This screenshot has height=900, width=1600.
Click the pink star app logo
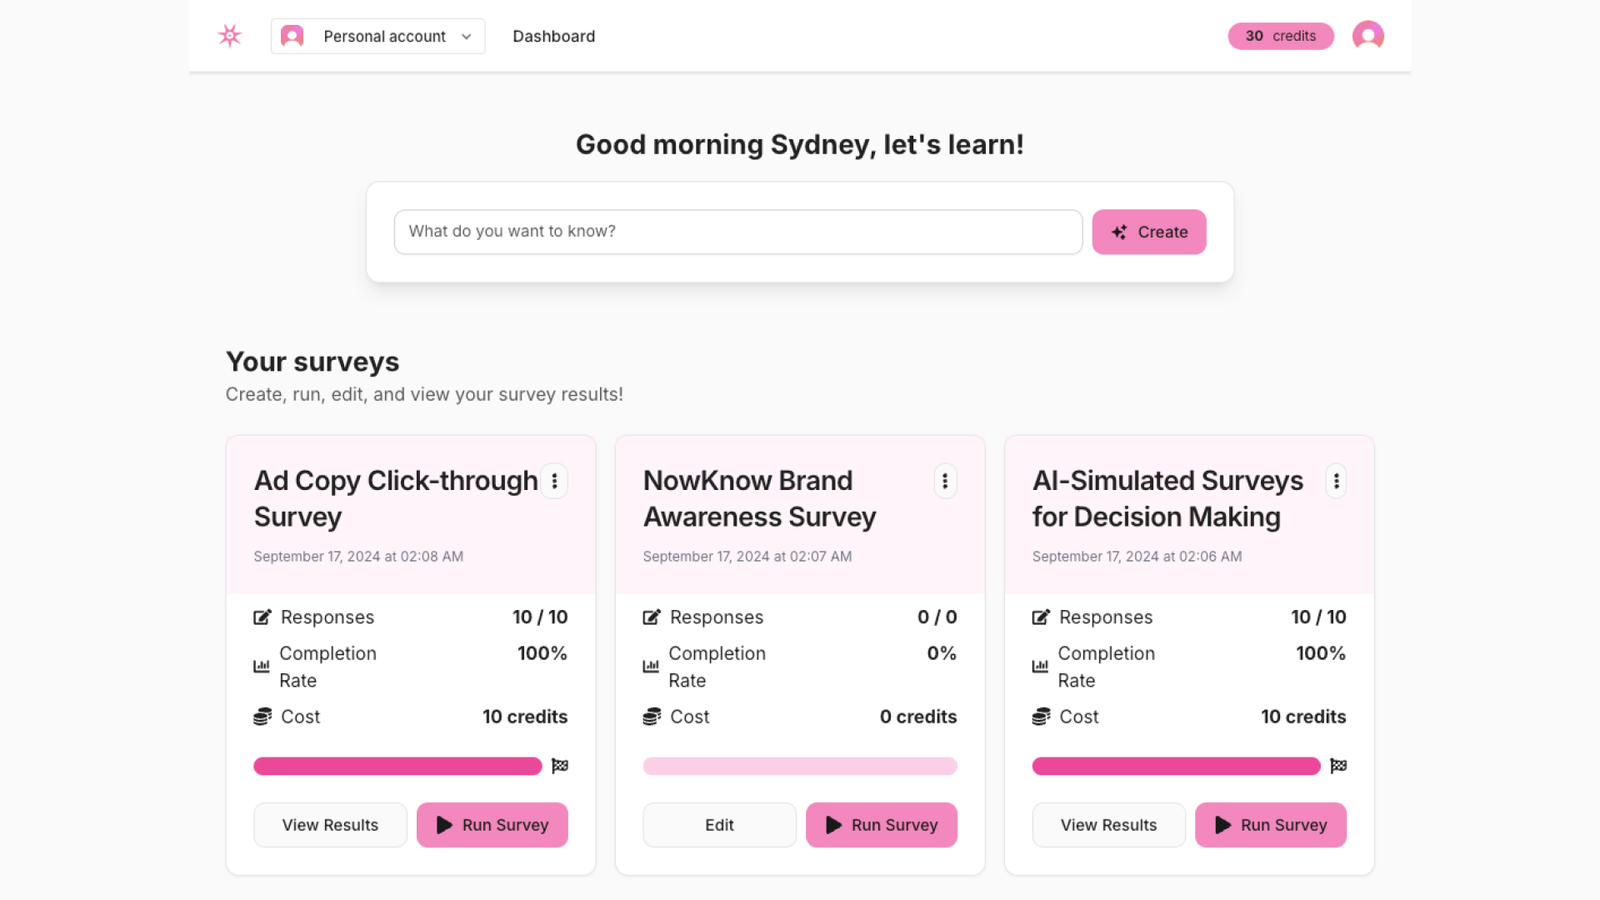tap(230, 36)
